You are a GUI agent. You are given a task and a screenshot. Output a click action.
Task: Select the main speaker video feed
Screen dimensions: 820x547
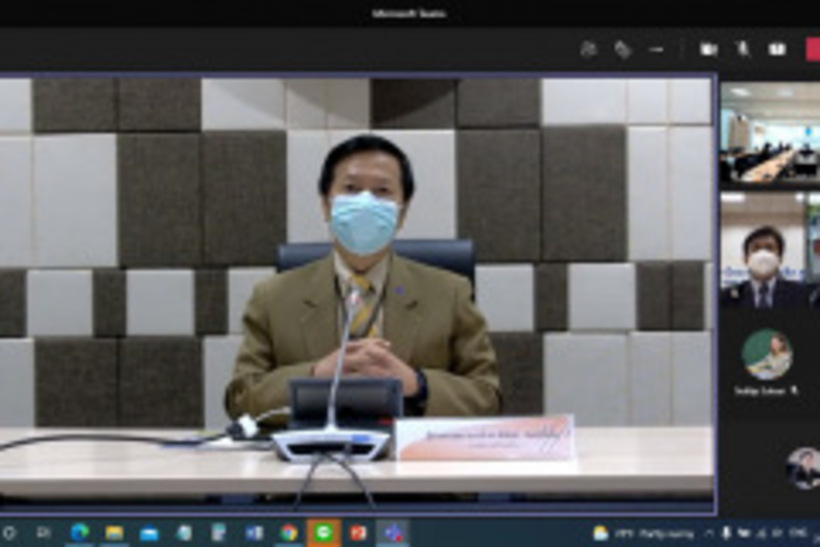(x=357, y=293)
